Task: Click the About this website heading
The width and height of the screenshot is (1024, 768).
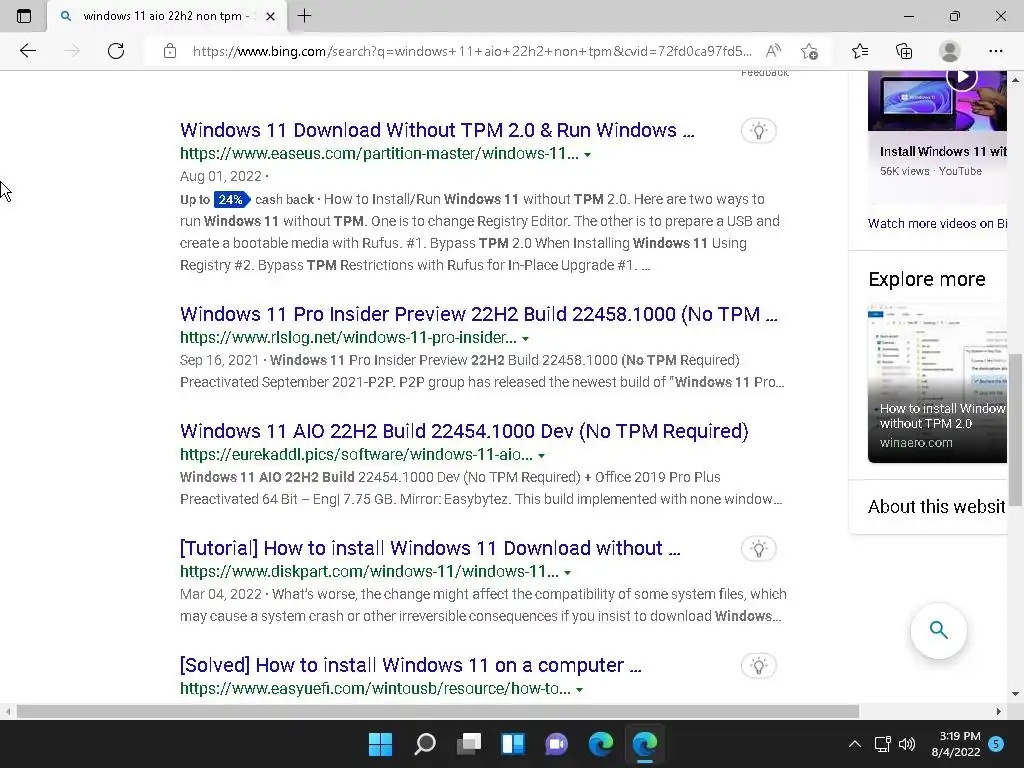Action: (x=937, y=507)
